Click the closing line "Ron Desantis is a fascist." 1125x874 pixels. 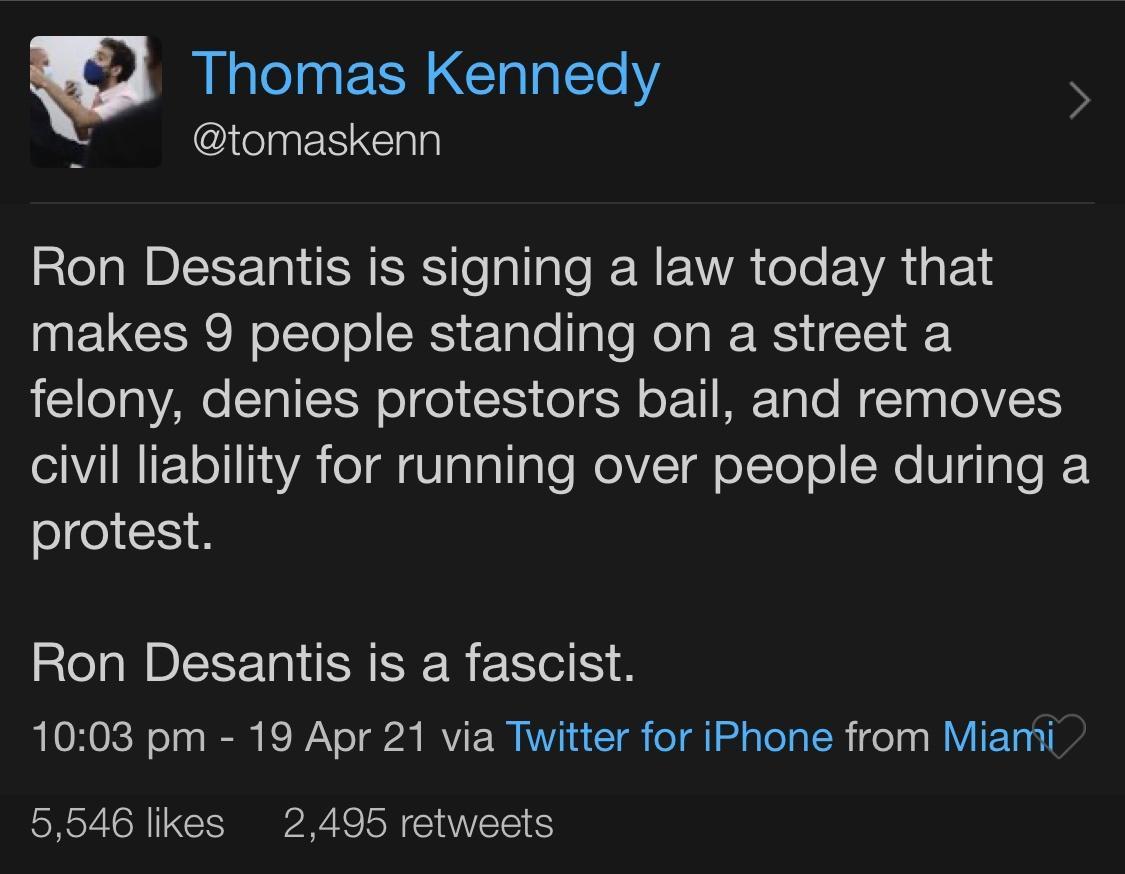[x=333, y=662]
